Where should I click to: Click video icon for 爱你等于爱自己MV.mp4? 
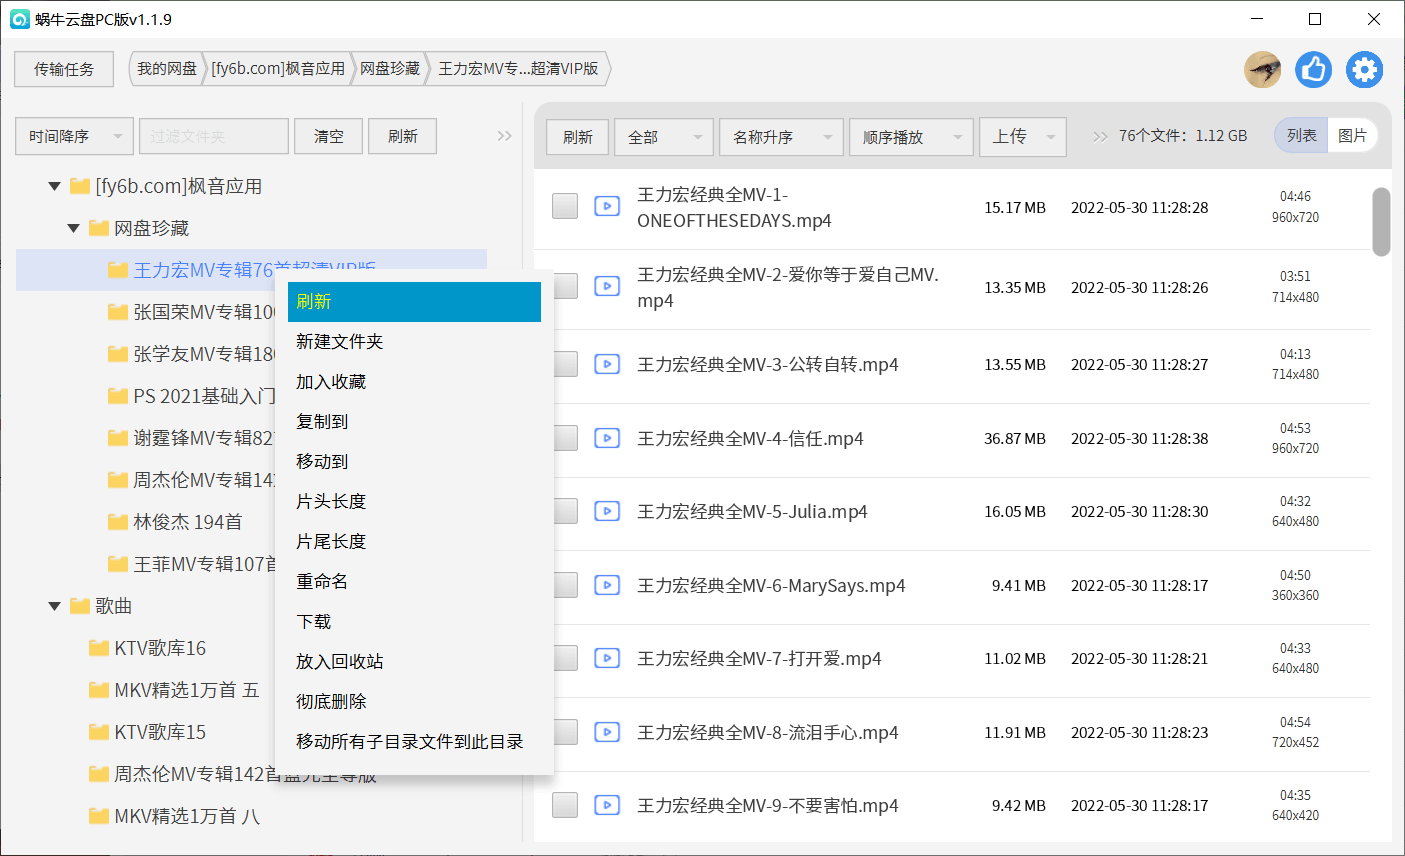(607, 286)
